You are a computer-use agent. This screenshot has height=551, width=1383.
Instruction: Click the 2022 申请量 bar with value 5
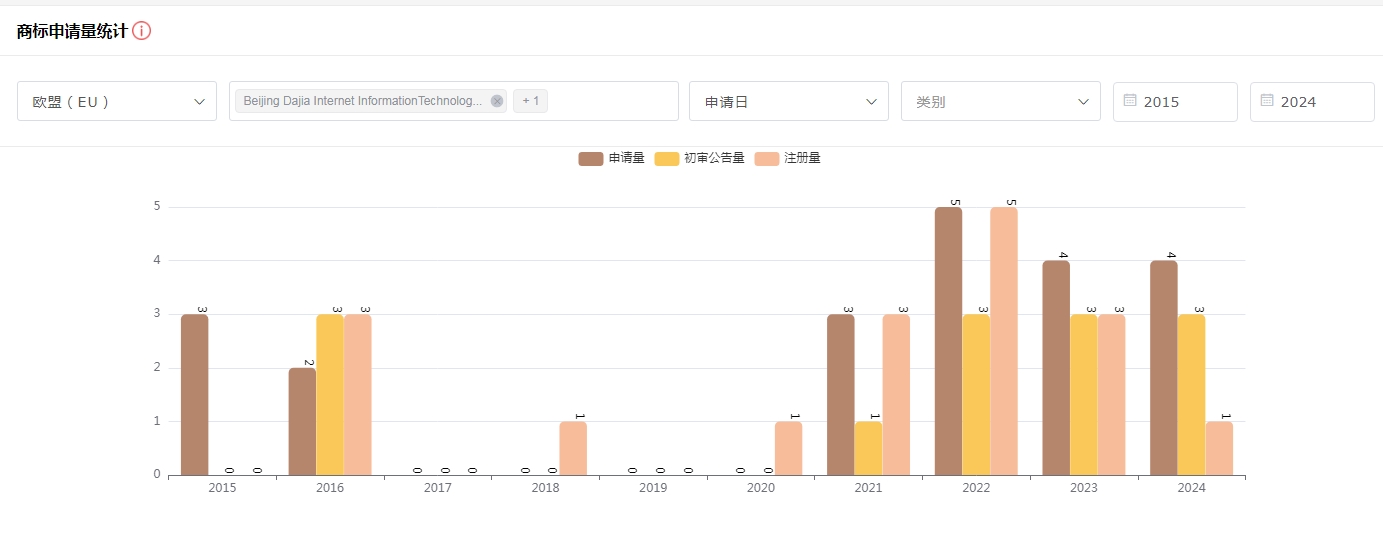pos(948,340)
